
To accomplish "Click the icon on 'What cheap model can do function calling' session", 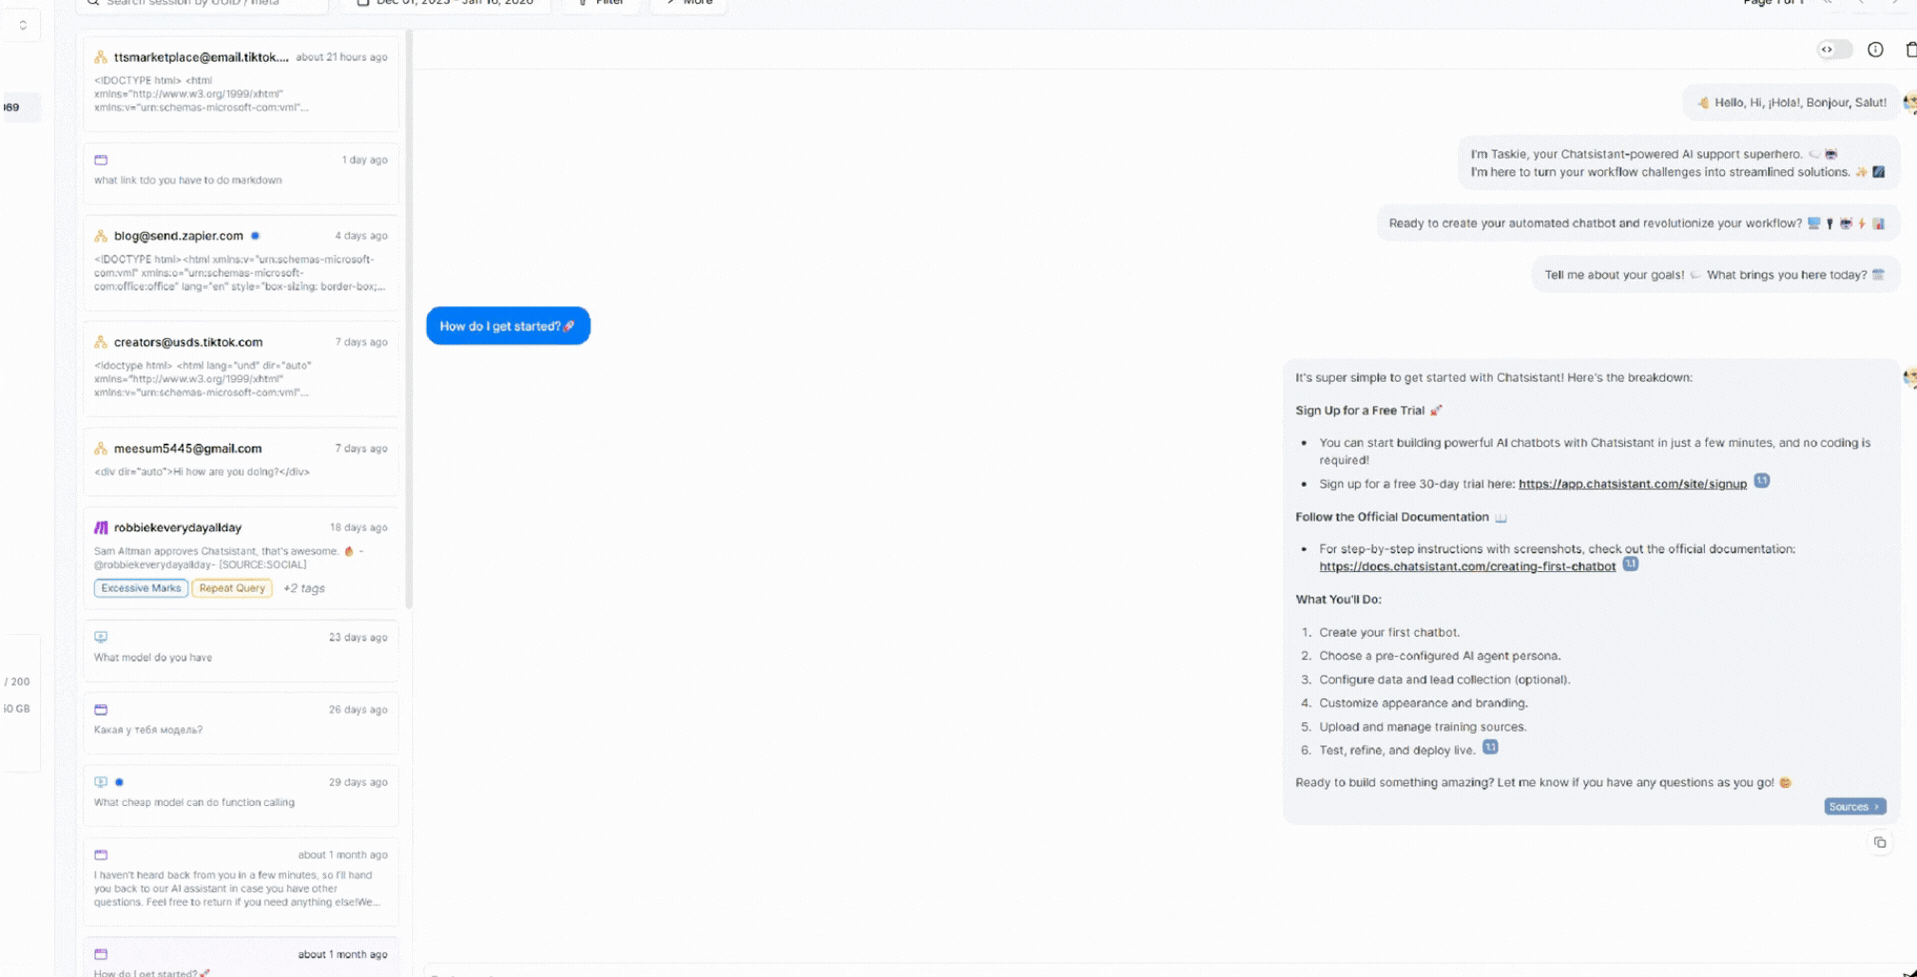I will pyautogui.click(x=101, y=782).
